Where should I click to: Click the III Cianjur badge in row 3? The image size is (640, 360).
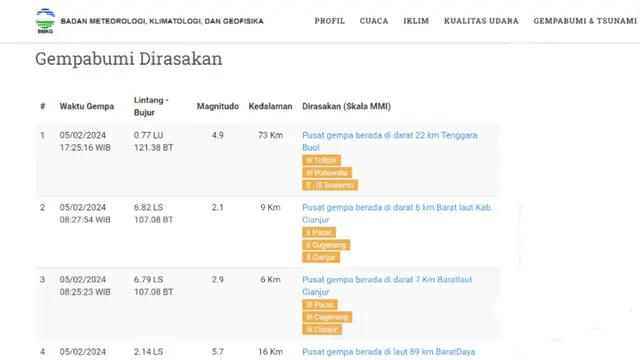point(322,329)
